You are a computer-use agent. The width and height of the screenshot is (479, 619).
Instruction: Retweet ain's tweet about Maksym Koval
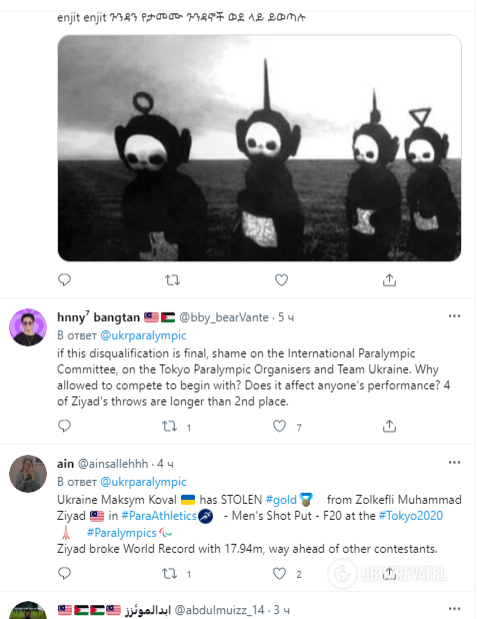pyautogui.click(x=170, y=574)
